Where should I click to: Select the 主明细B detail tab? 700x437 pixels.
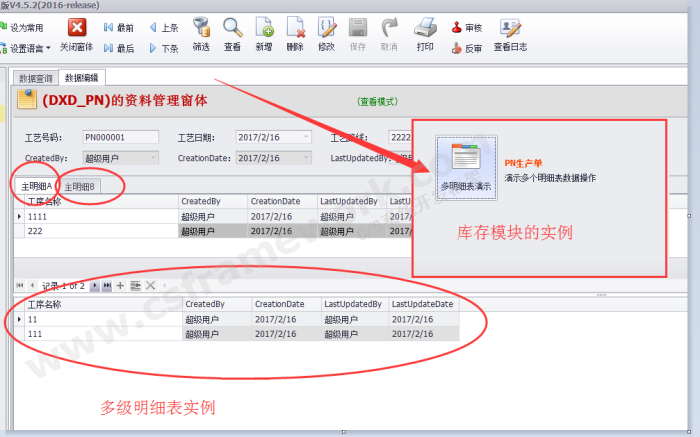tap(80, 187)
